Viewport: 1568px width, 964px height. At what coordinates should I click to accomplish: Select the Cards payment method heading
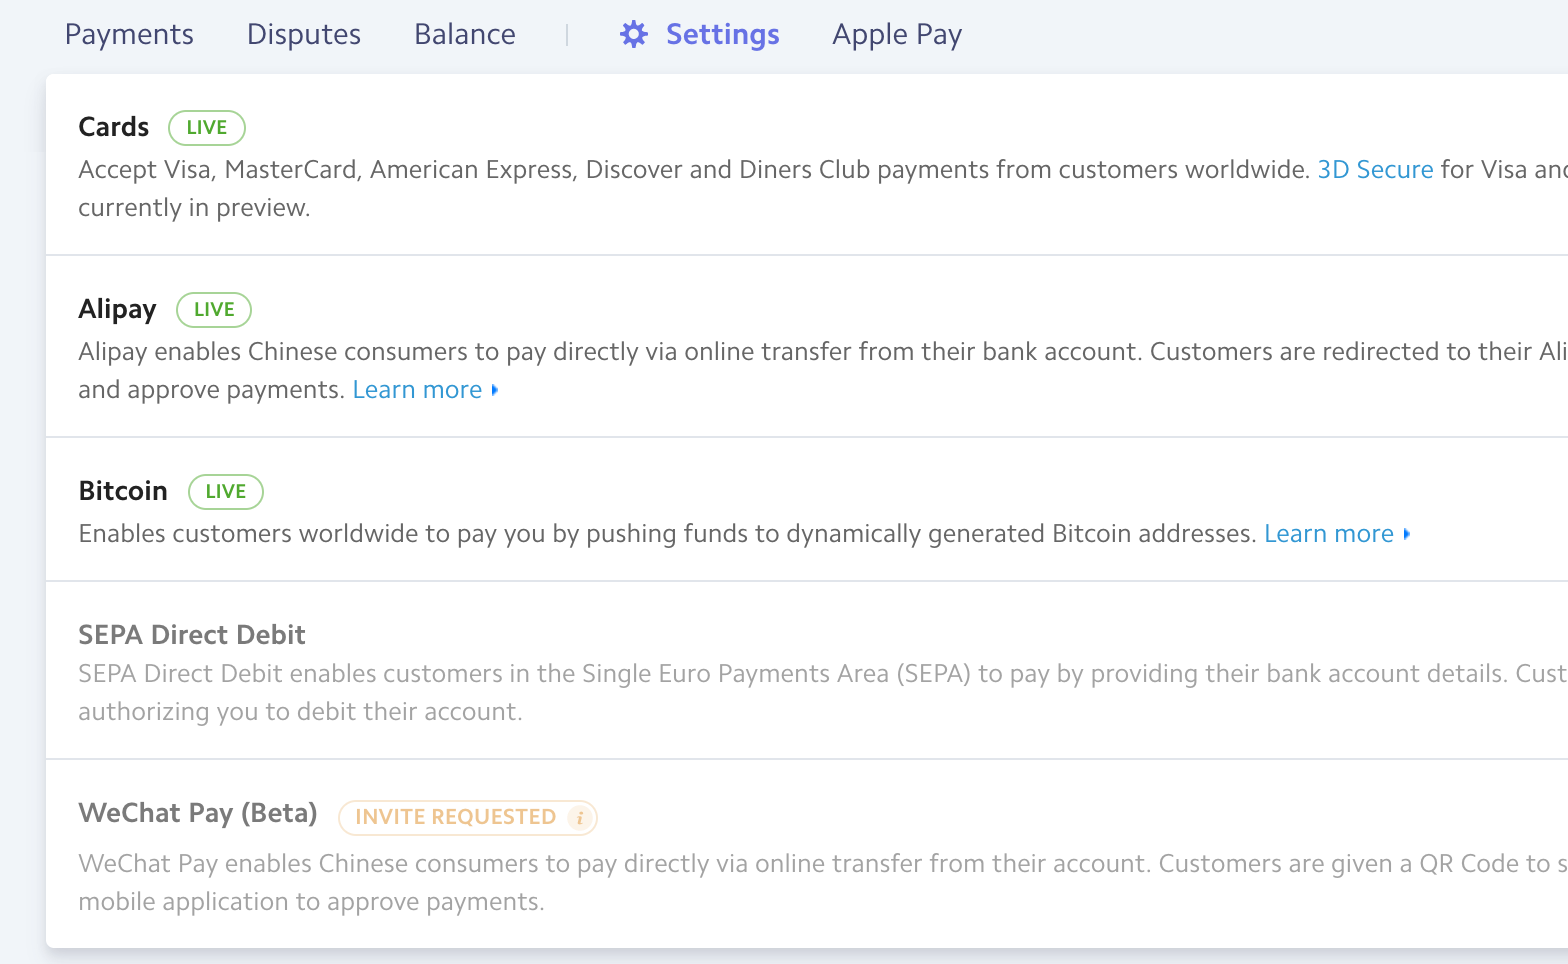[114, 127]
